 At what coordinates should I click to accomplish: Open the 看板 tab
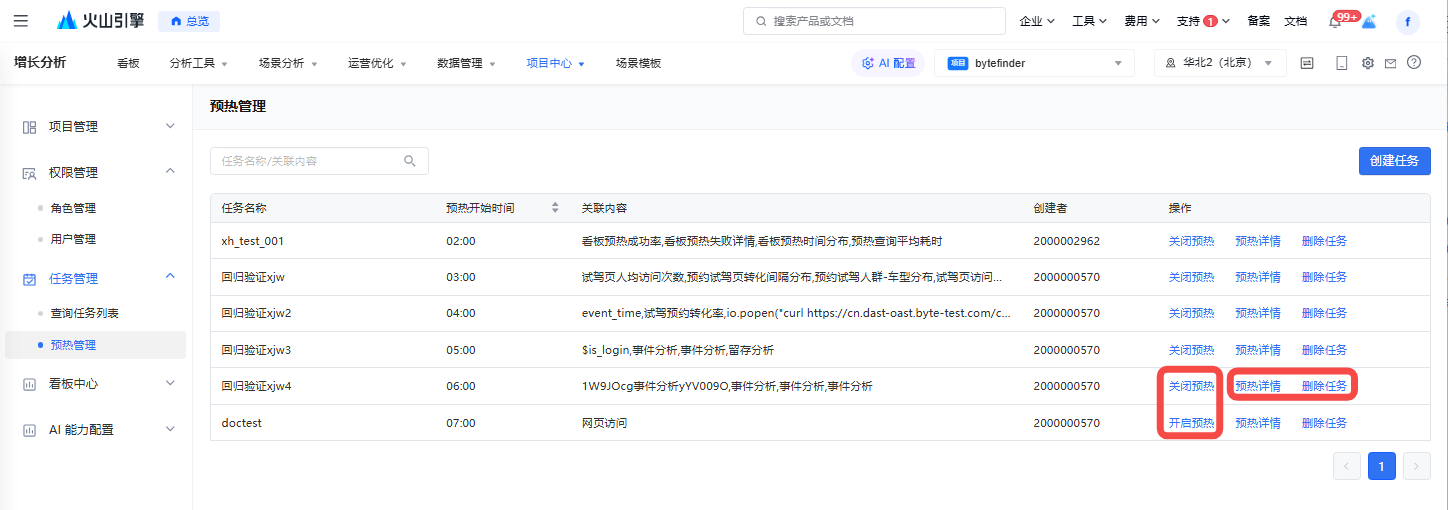128,63
